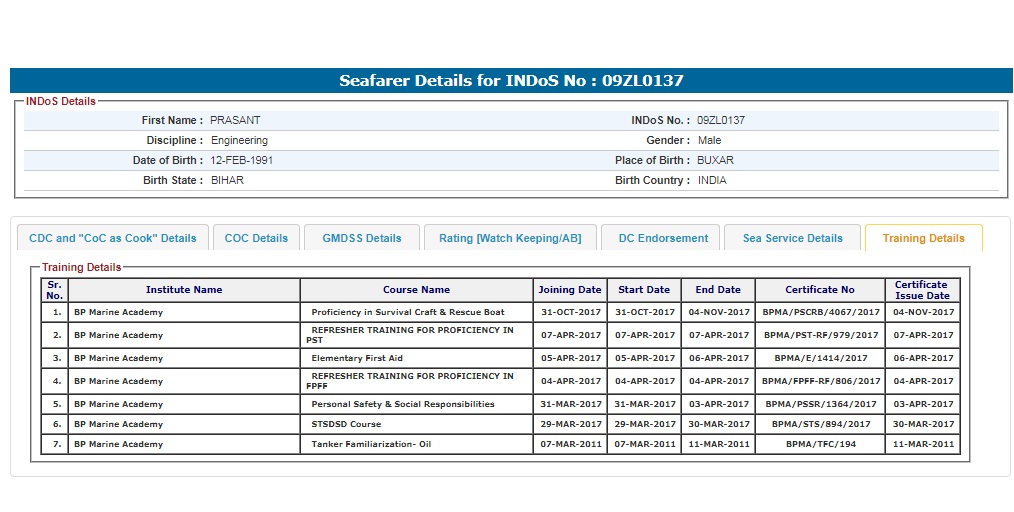Click the Personal Safety & Social Responsibilities course
This screenshot has width=1014, height=512.
tap(402, 404)
